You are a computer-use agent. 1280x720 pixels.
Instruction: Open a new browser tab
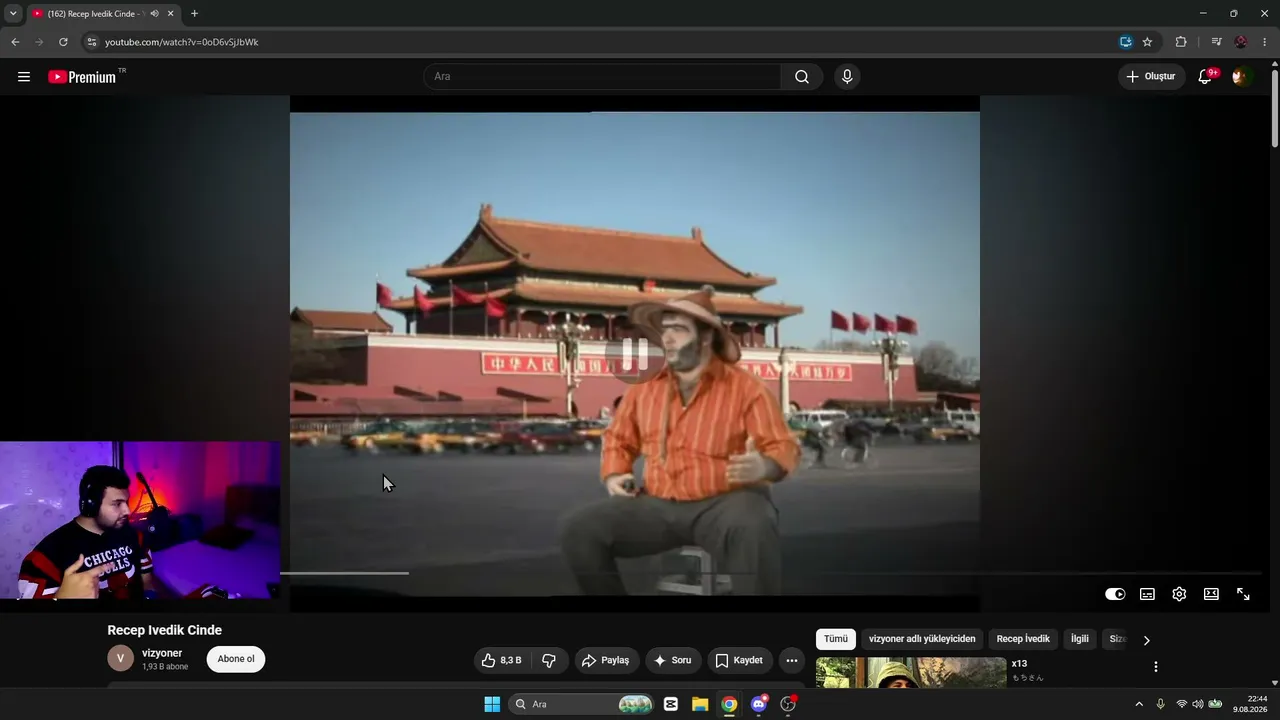tap(194, 14)
